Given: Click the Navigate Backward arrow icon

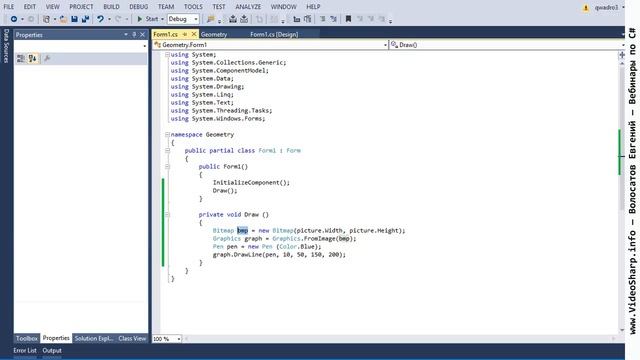Looking at the screenshot, I should click(x=14, y=19).
